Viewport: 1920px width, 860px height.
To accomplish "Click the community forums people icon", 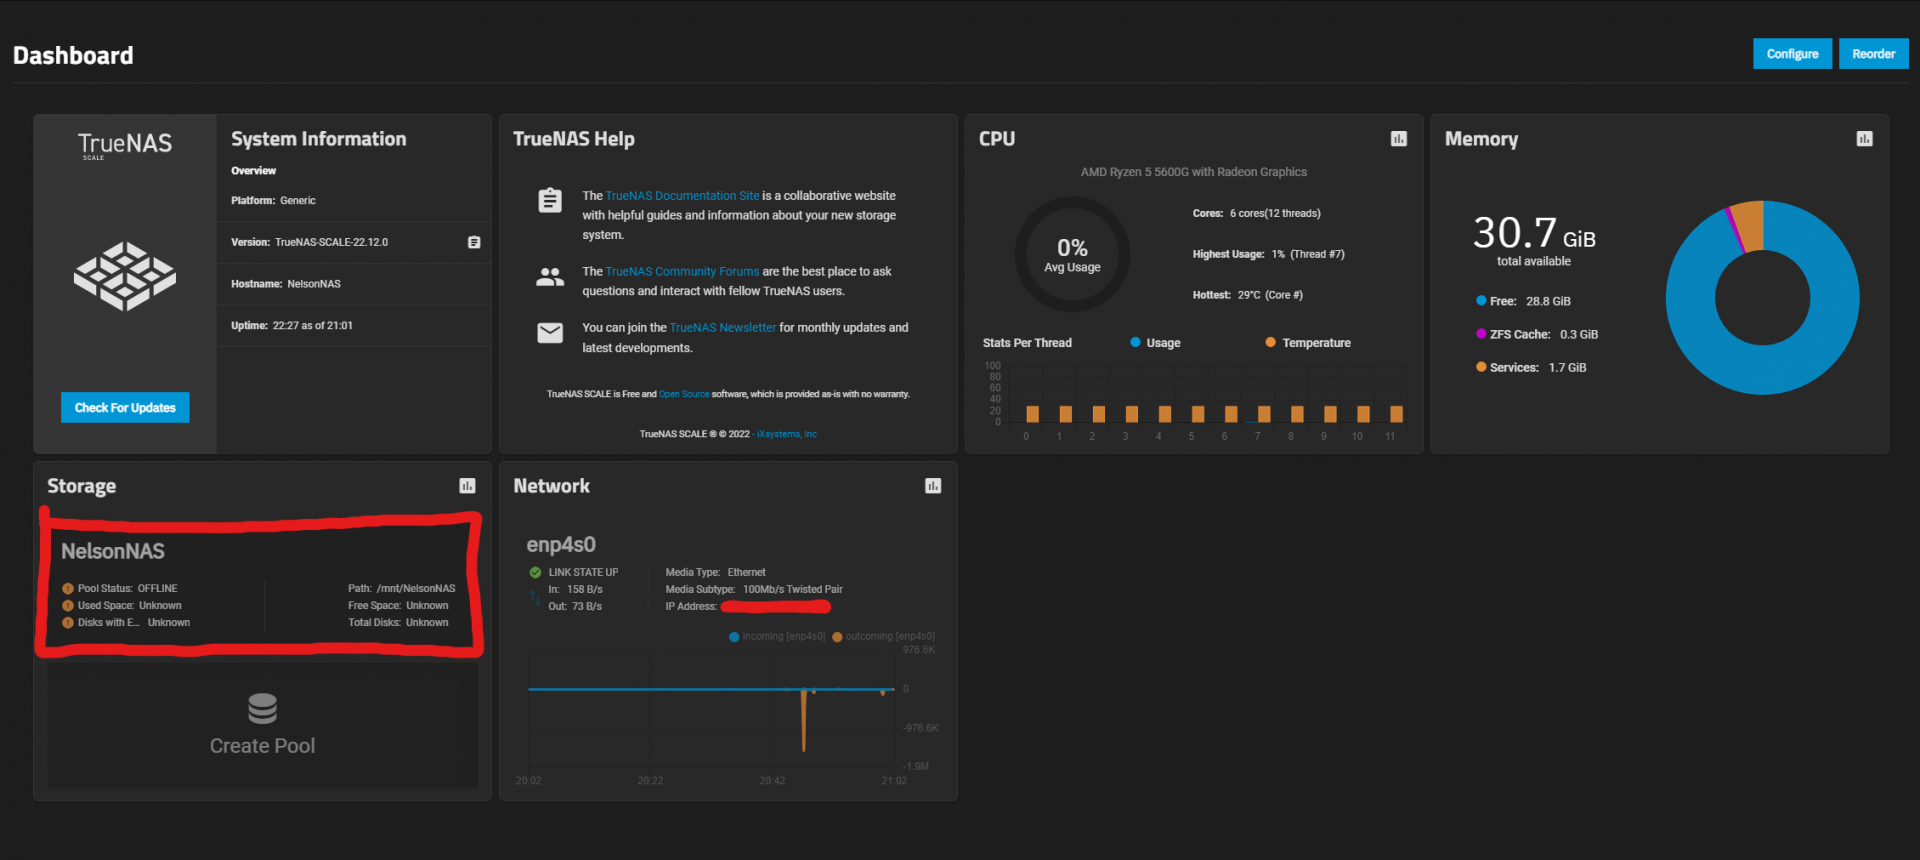I will [550, 277].
